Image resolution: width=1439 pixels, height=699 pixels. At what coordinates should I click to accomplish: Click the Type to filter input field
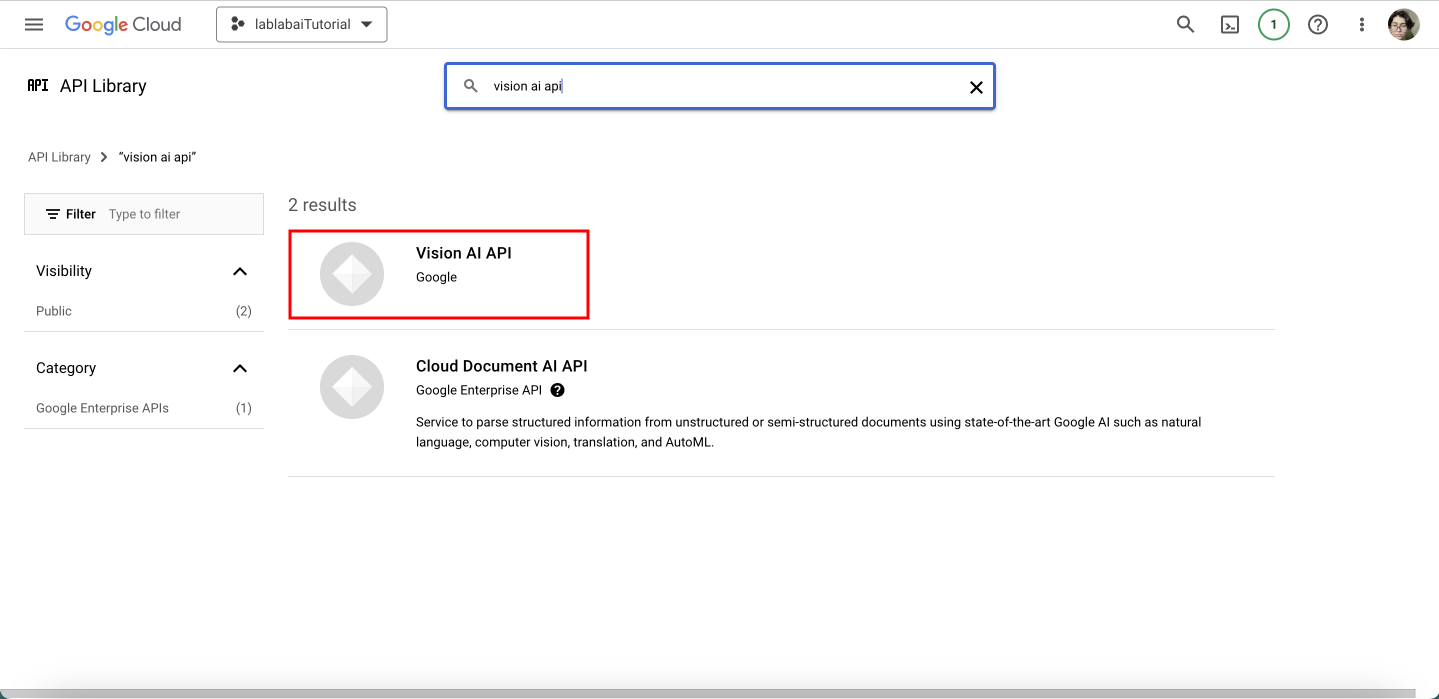[x=180, y=214]
